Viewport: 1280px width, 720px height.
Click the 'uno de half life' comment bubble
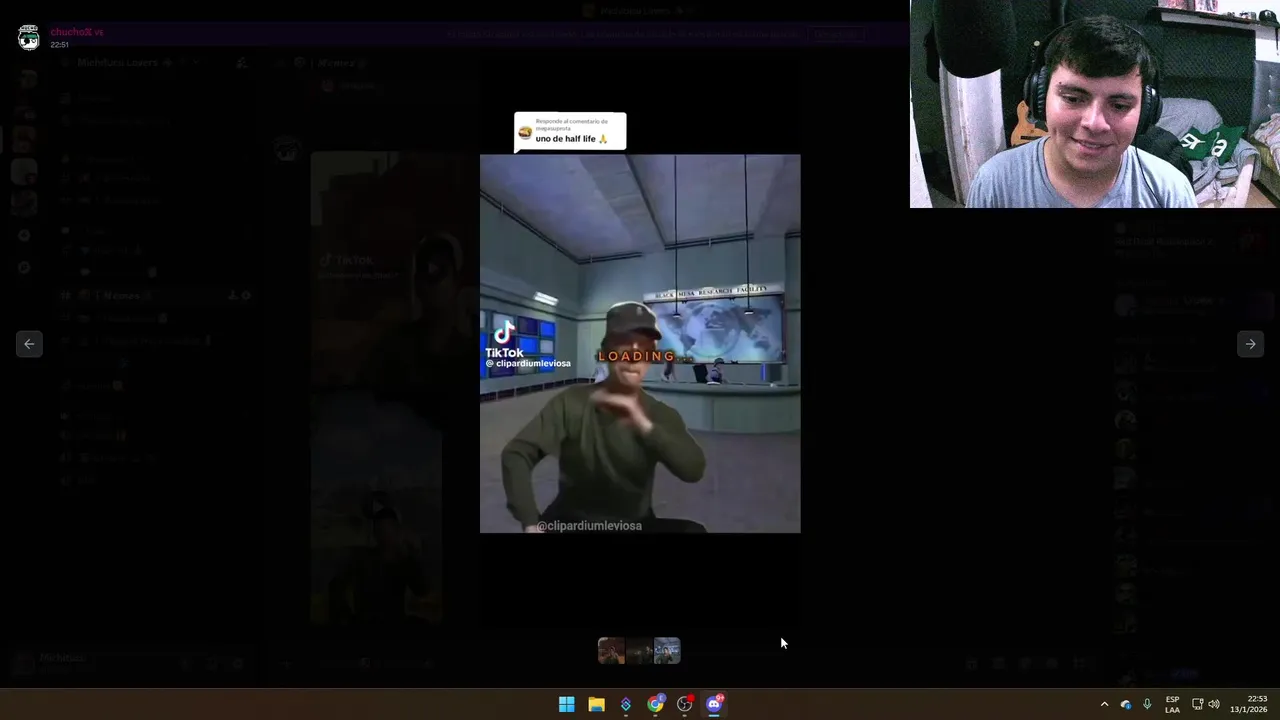[x=570, y=131]
